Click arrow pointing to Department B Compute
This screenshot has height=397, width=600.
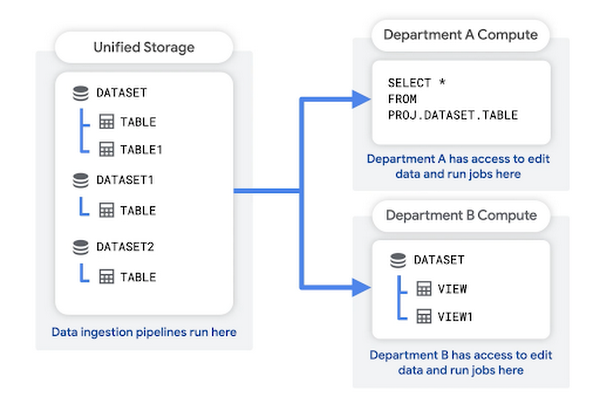coord(360,287)
